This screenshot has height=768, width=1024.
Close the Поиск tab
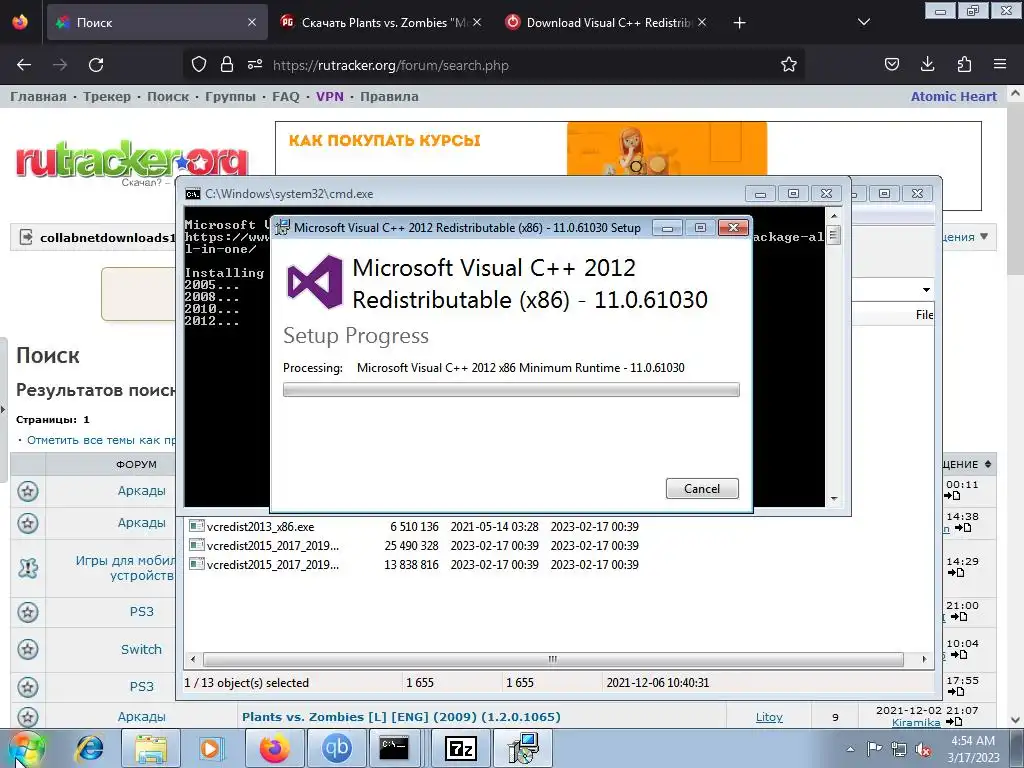point(252,22)
